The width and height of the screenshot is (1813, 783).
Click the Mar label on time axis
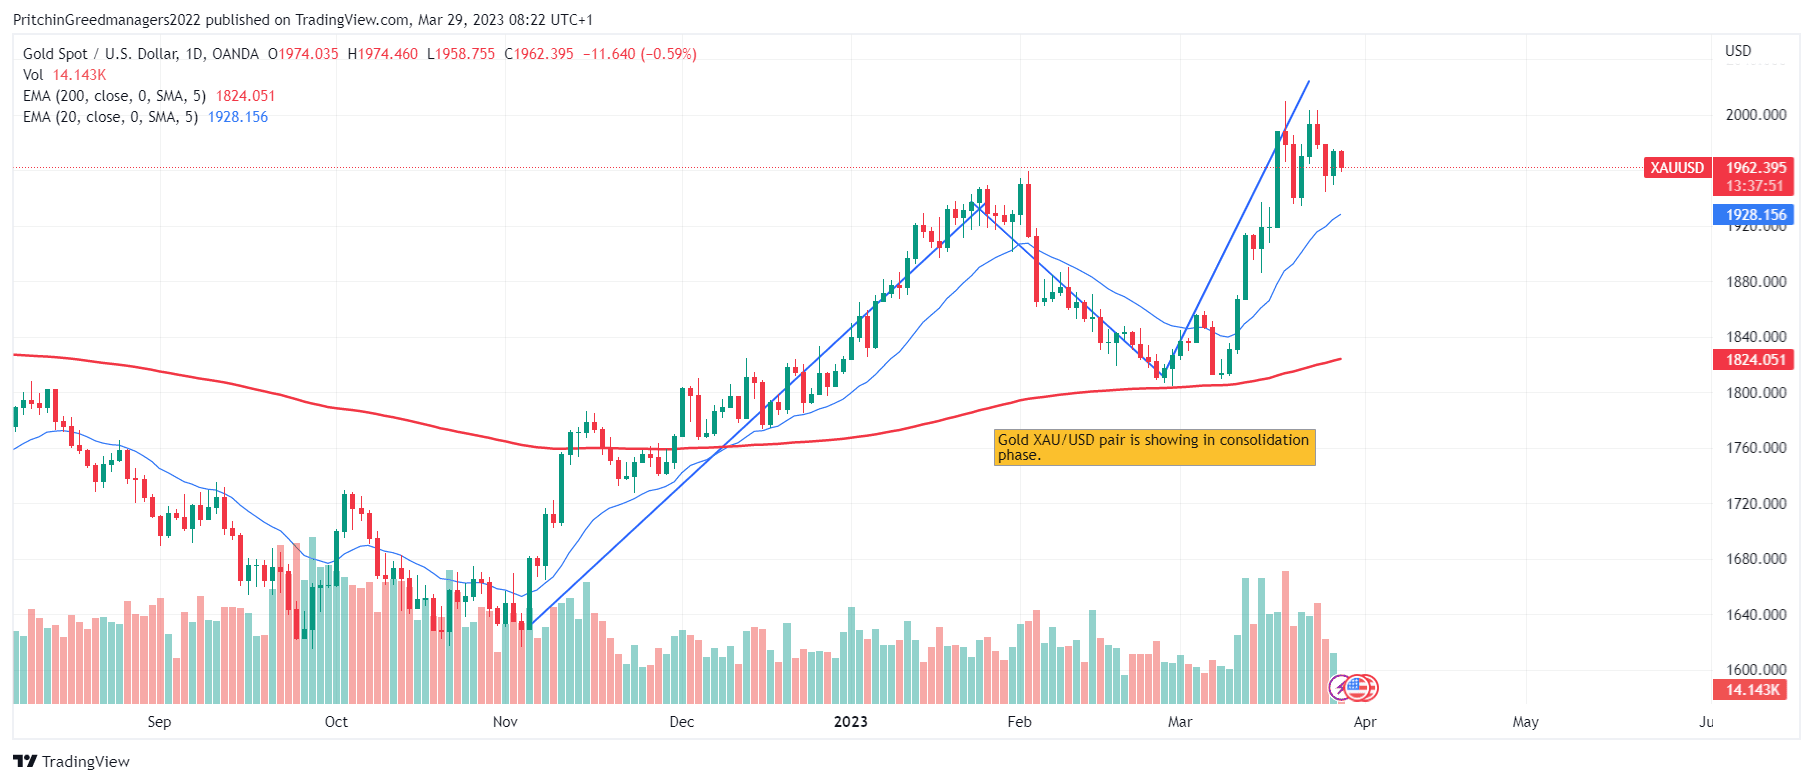tap(1180, 722)
